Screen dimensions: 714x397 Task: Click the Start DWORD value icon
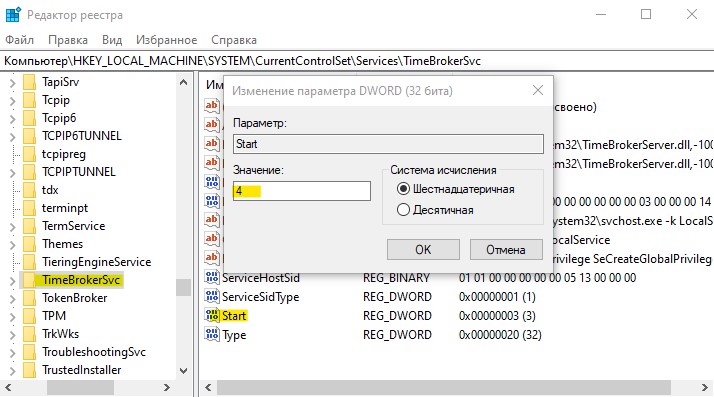point(212,315)
